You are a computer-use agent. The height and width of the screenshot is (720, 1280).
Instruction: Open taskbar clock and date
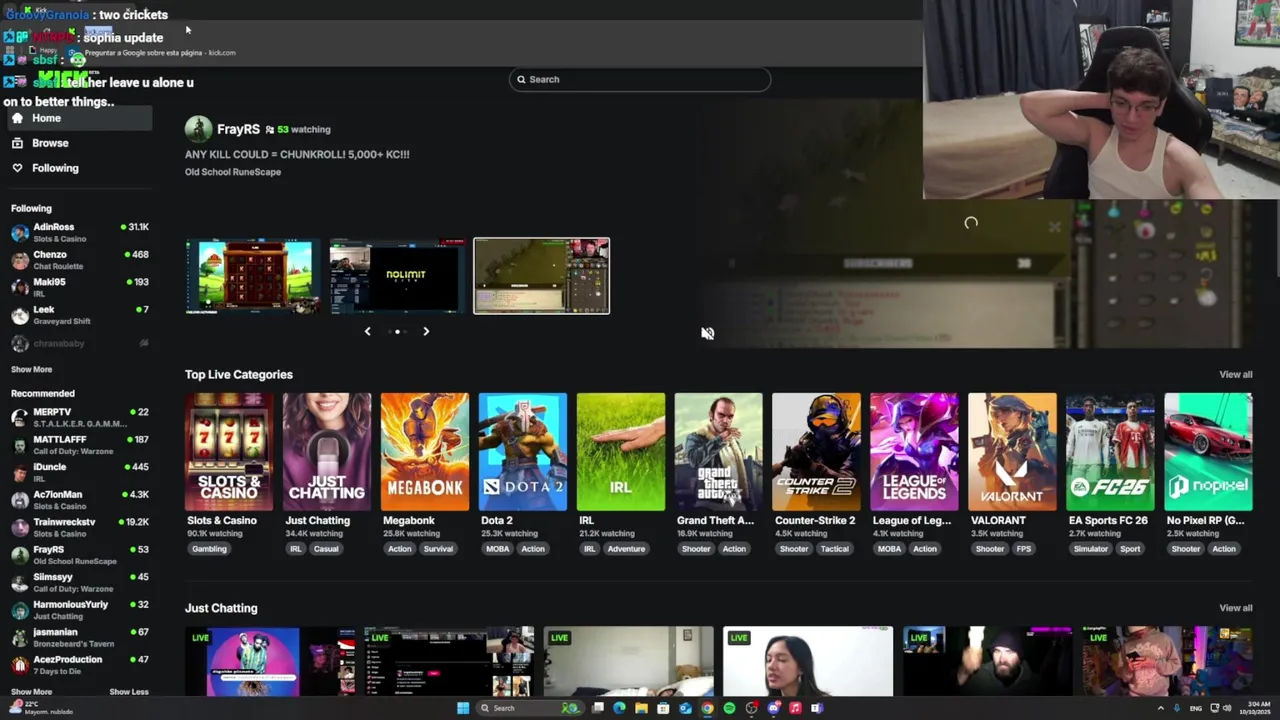pos(1258,708)
